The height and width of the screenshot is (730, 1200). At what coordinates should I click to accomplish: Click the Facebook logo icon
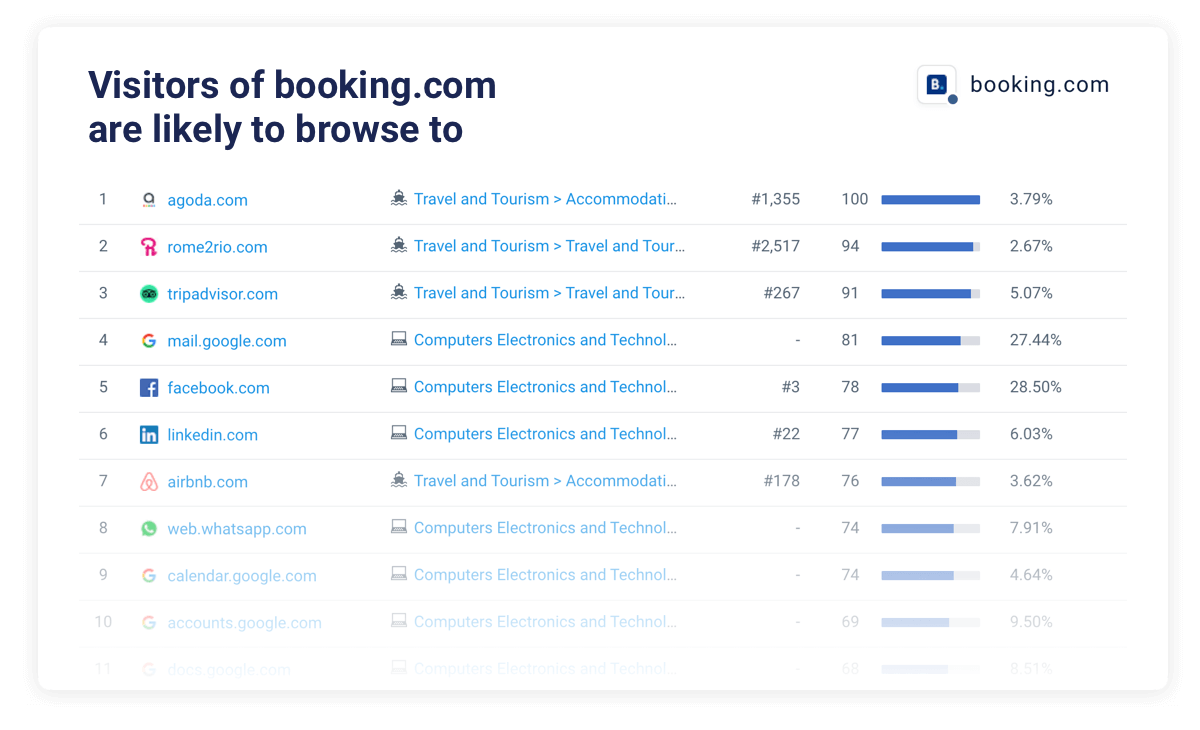149,388
